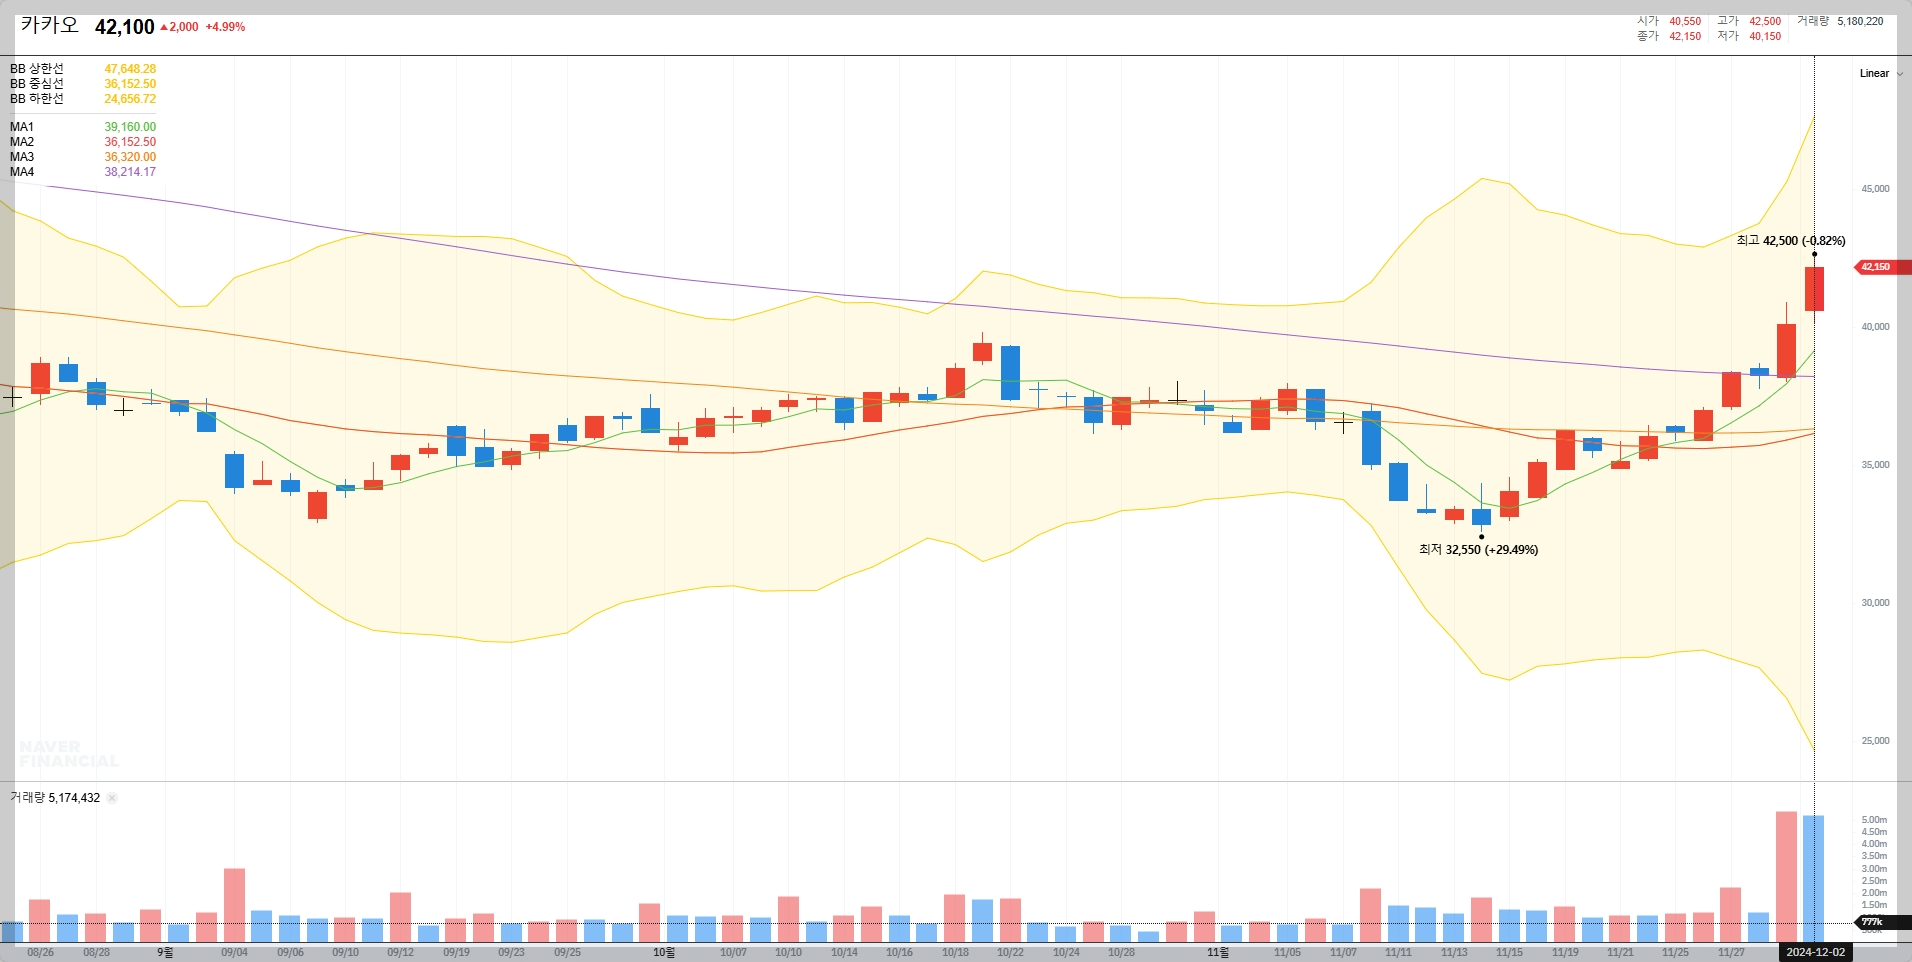Click the 08/26 date axis label
The height and width of the screenshot is (962, 1912).
41,953
